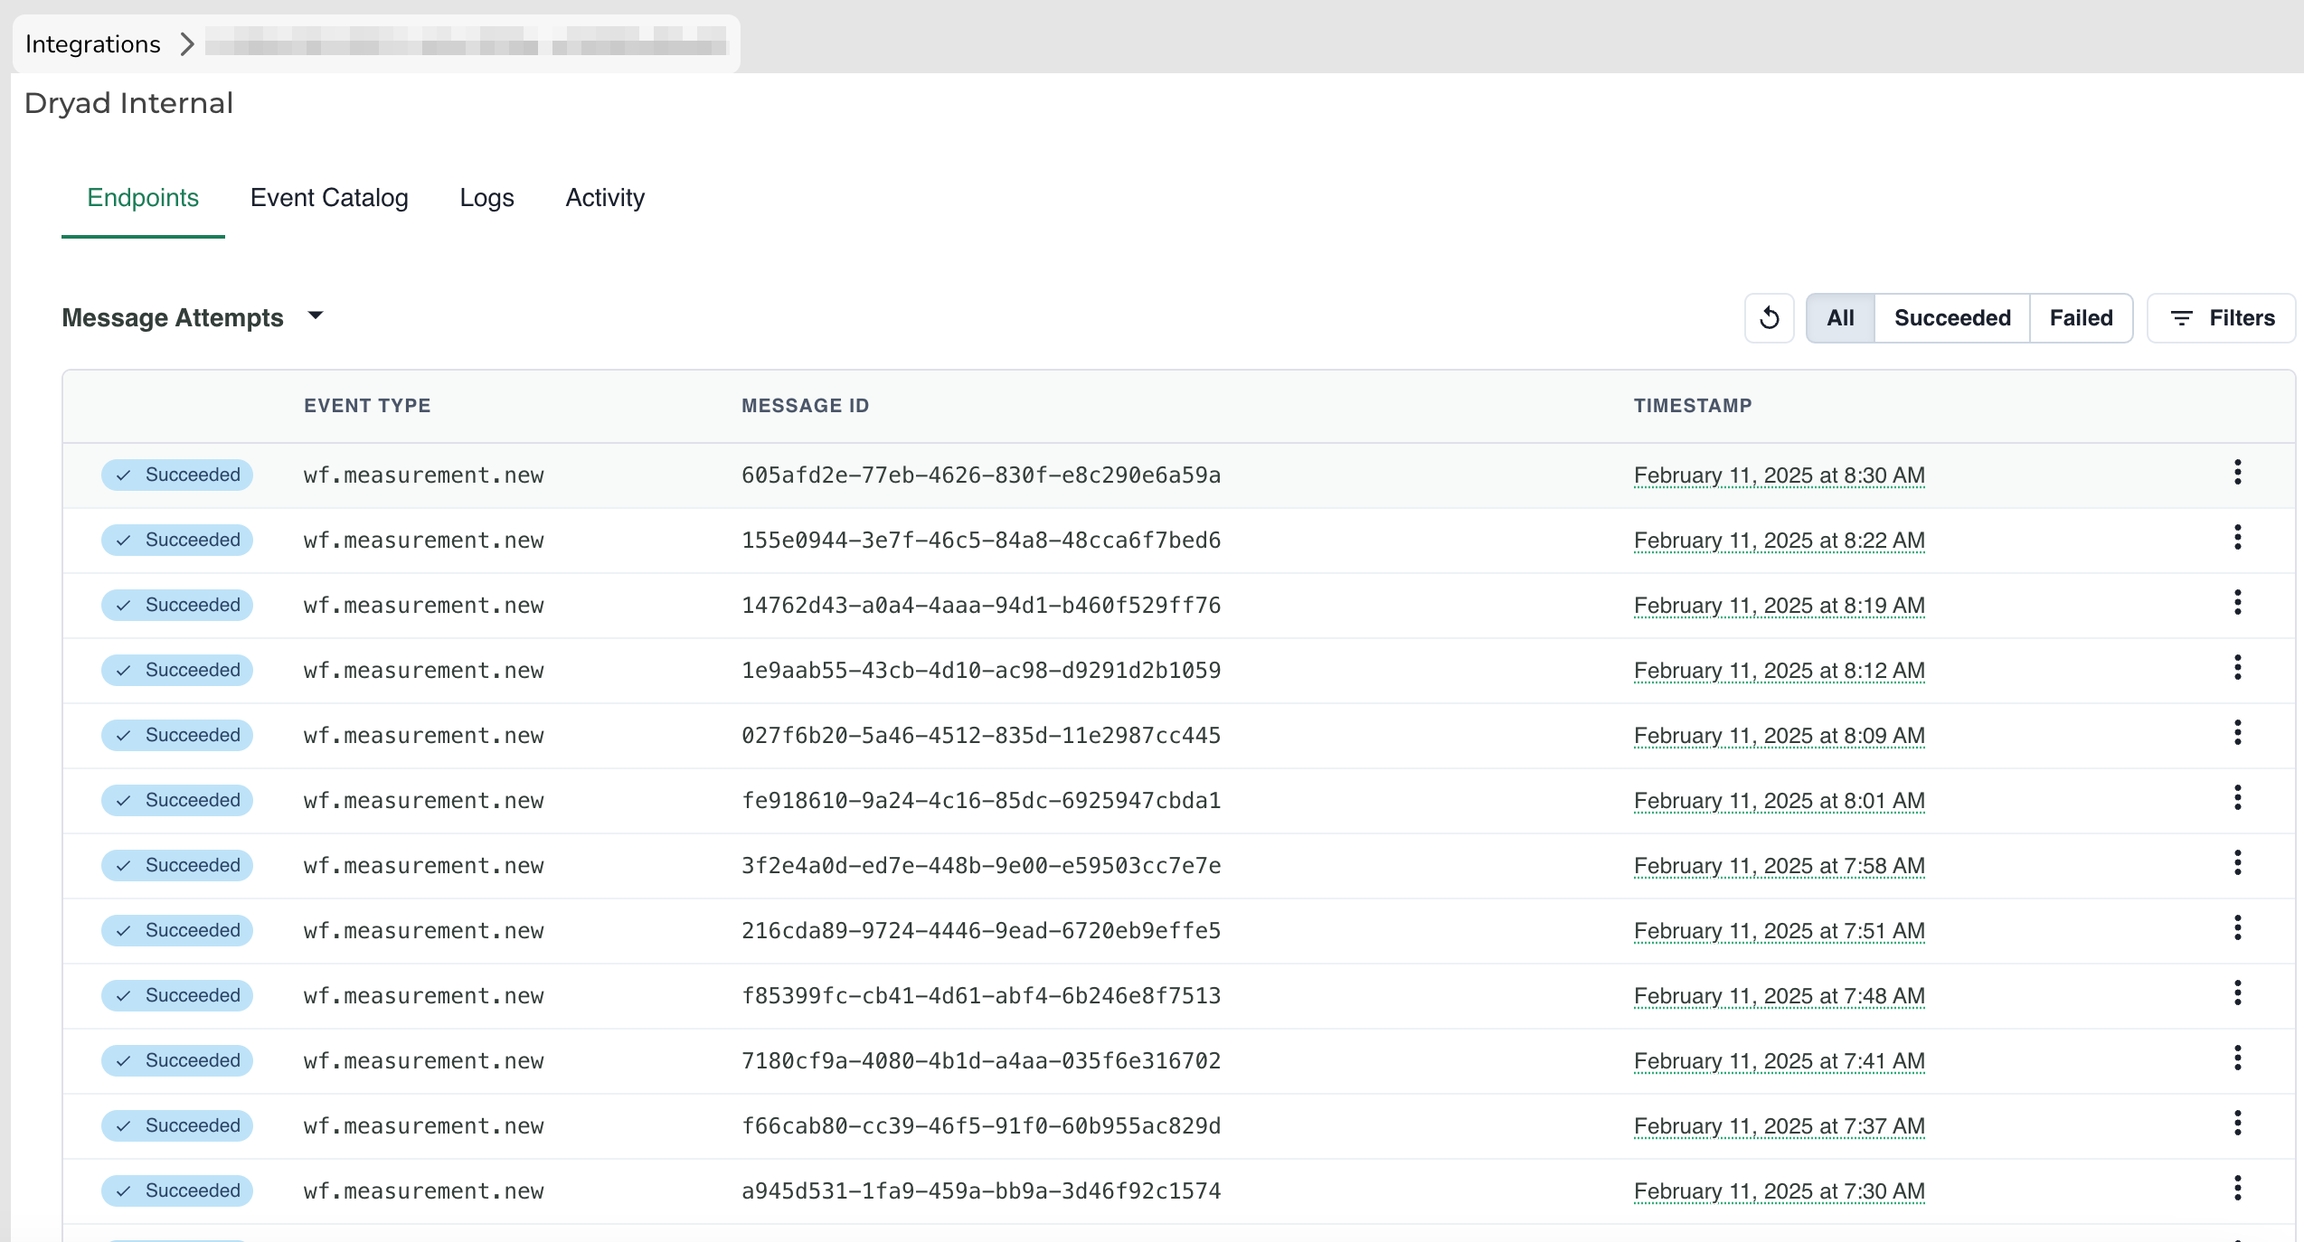
Task: Click the refresh message attempts icon
Action: tap(1769, 318)
